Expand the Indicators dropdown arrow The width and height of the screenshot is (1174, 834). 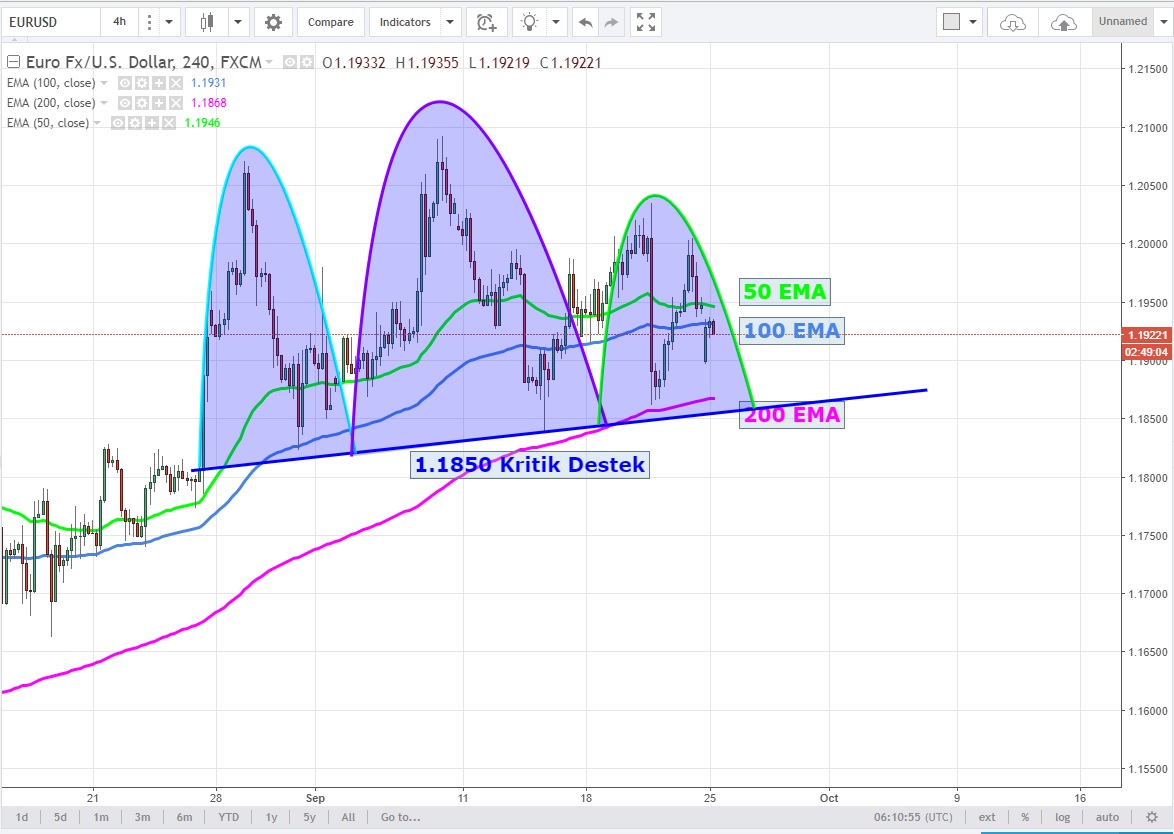[450, 22]
